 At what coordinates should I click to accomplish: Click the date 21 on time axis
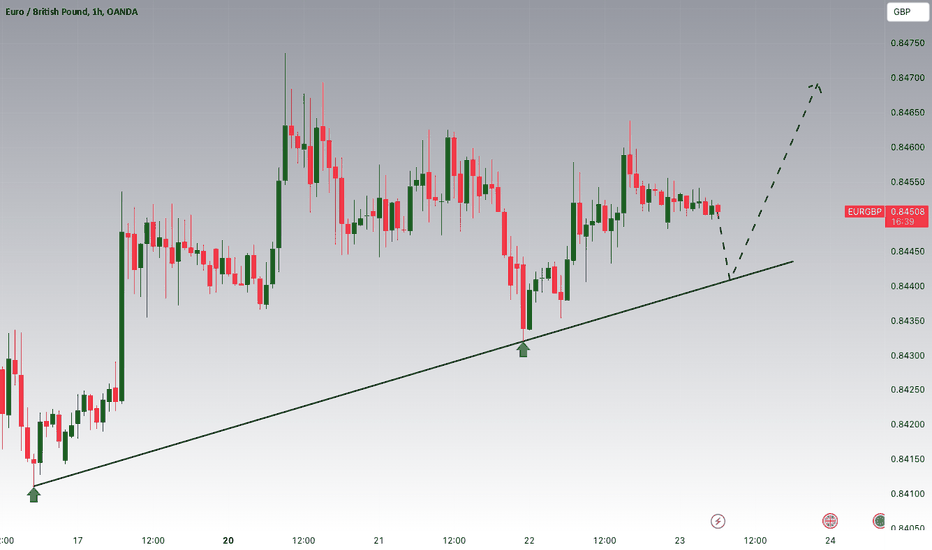click(x=379, y=540)
